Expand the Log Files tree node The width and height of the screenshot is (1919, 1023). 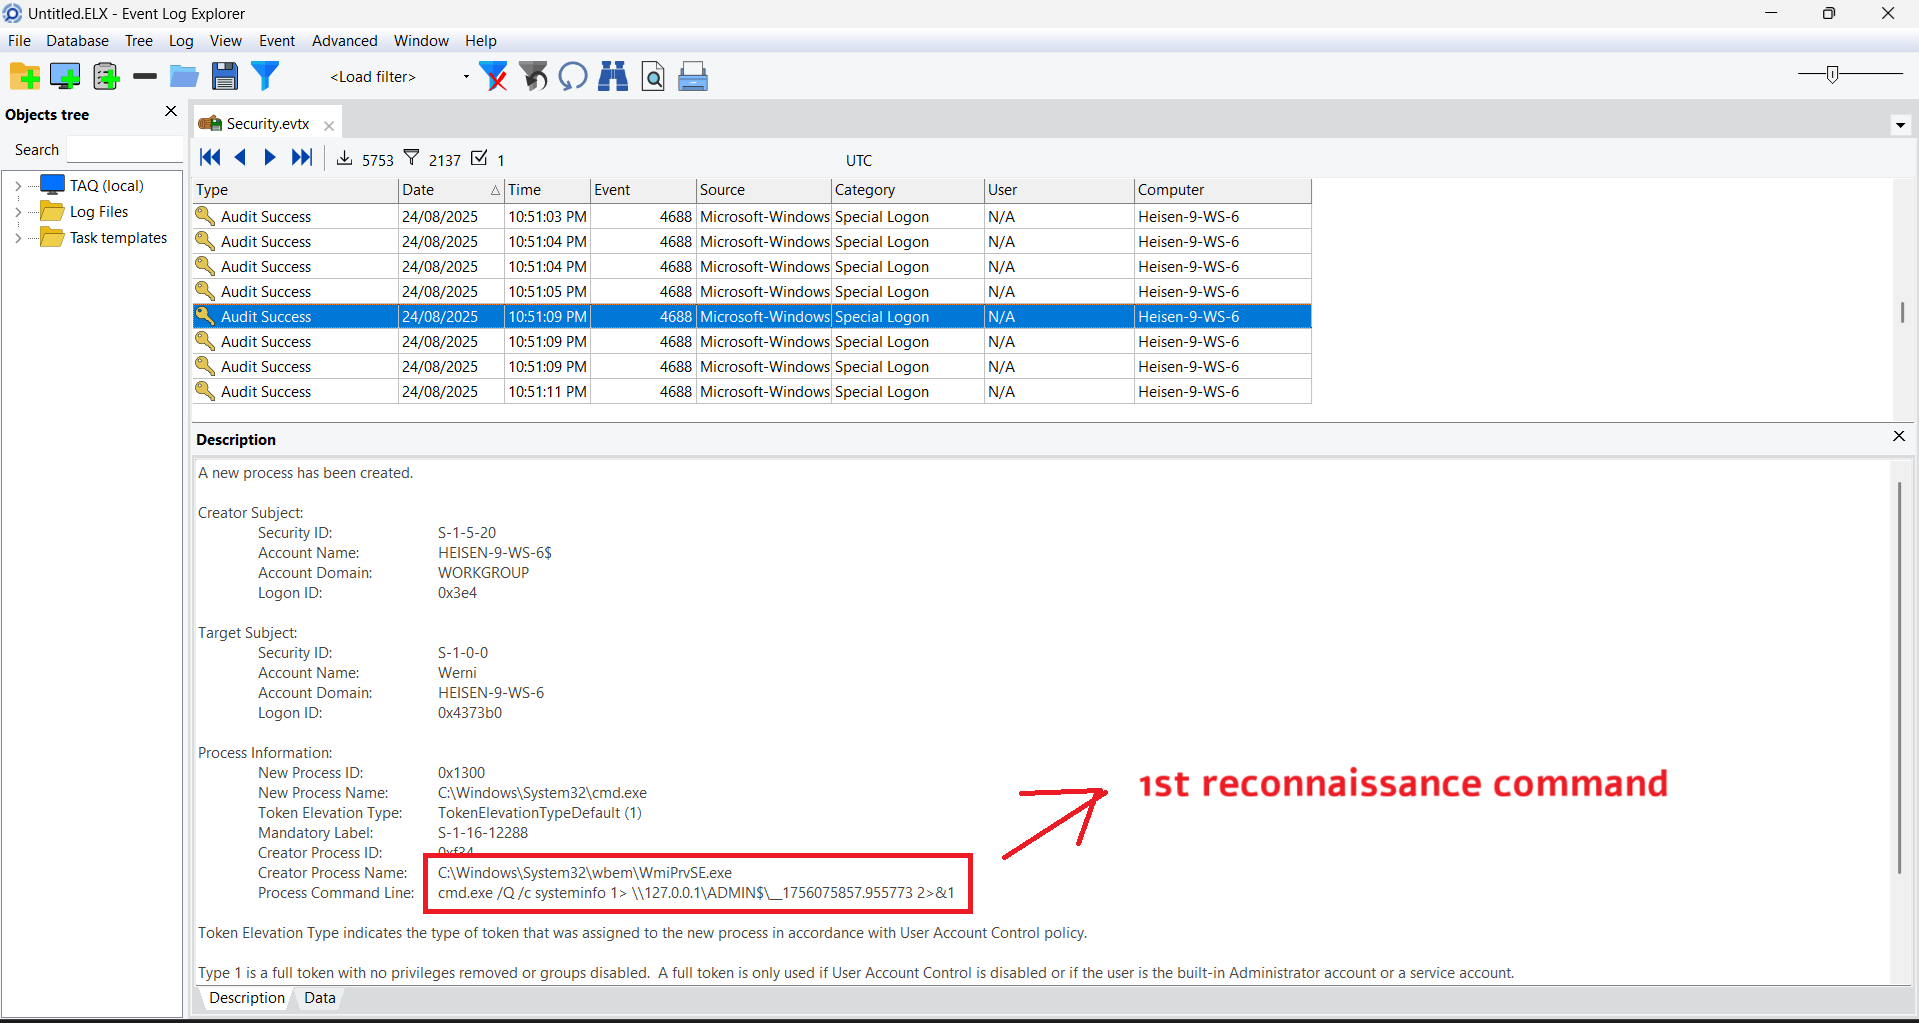[18, 212]
